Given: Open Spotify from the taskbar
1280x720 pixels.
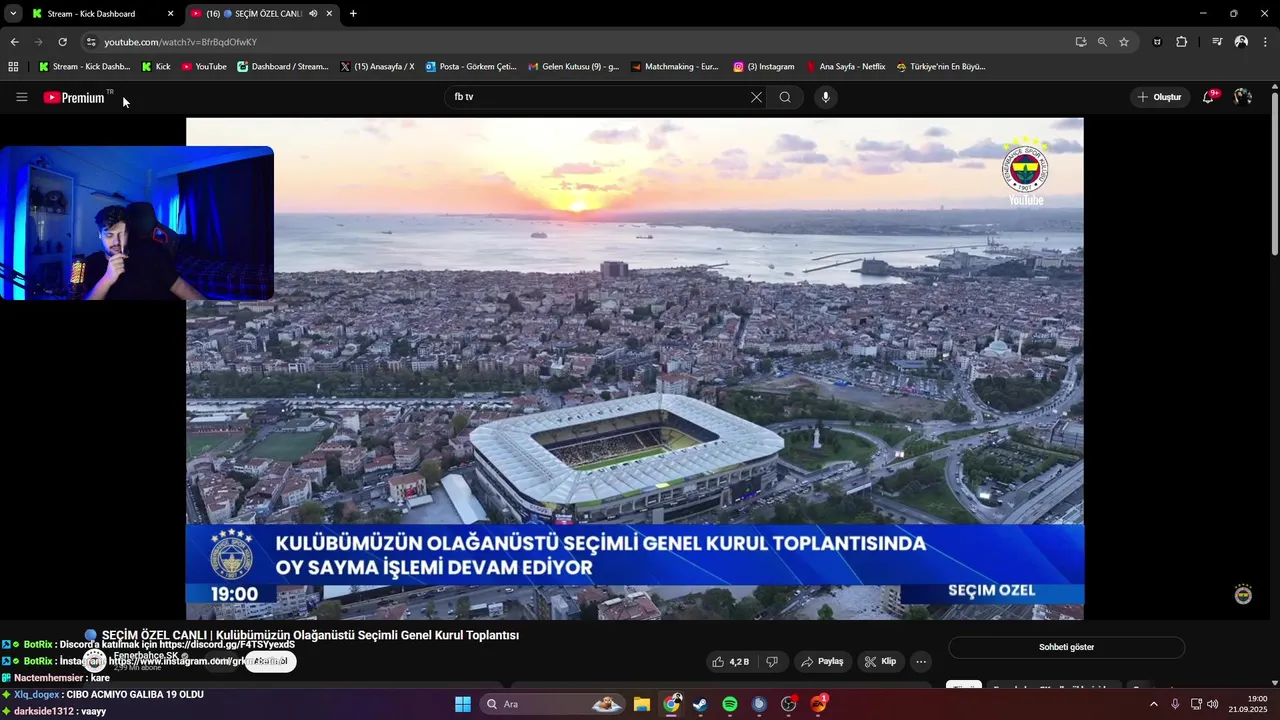Looking at the screenshot, I should tap(730, 704).
